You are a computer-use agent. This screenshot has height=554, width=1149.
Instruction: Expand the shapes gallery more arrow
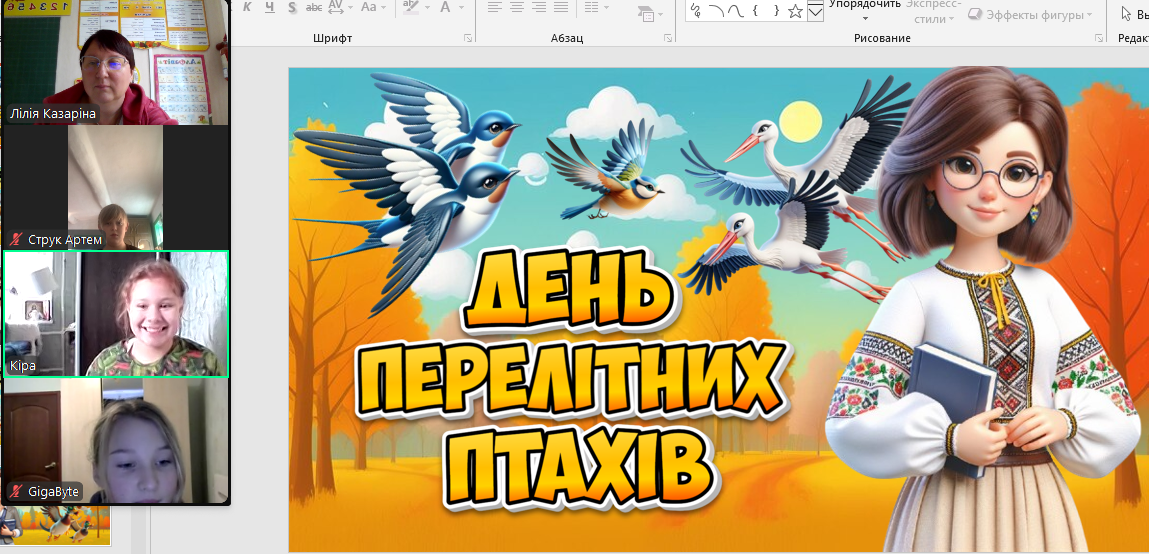pos(815,12)
